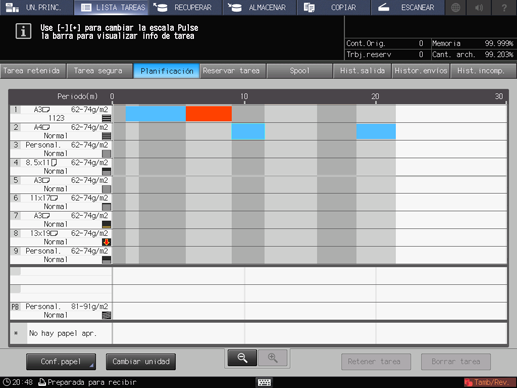The height and width of the screenshot is (388, 517).
Task: Open the RECUPERAR tab
Action: [x=185, y=7]
